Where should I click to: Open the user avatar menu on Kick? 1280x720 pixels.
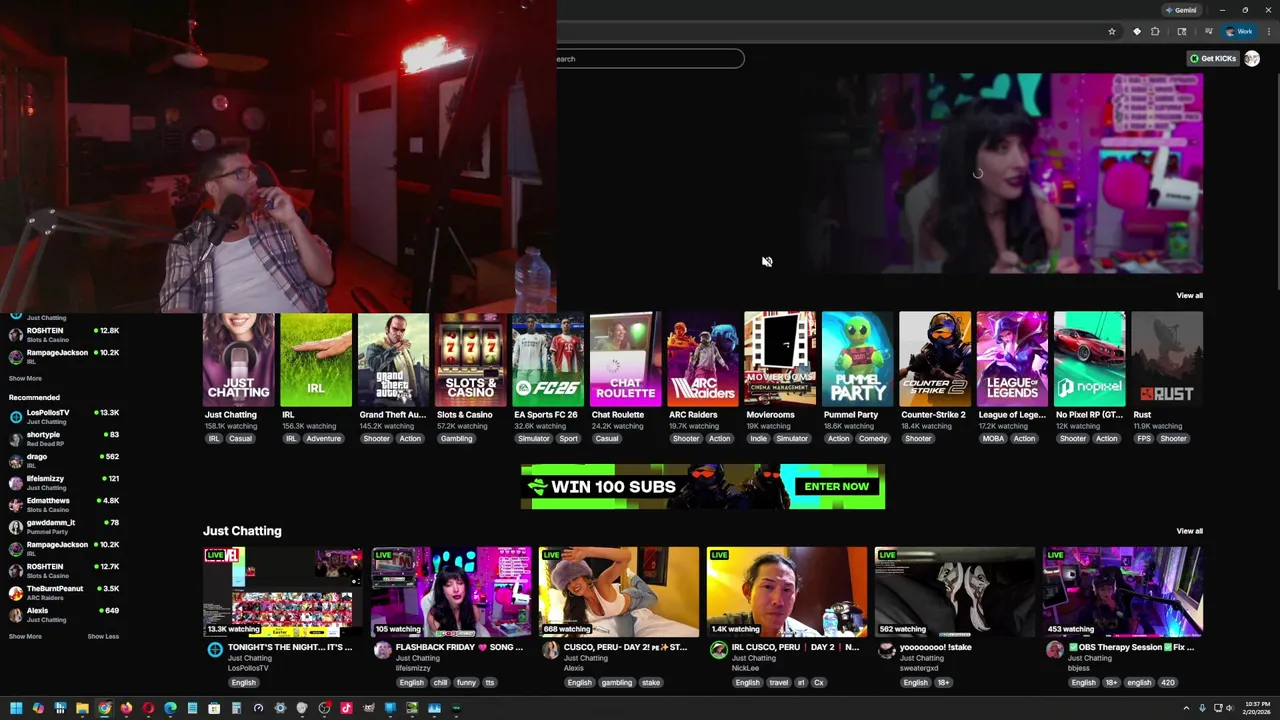pyautogui.click(x=1252, y=58)
